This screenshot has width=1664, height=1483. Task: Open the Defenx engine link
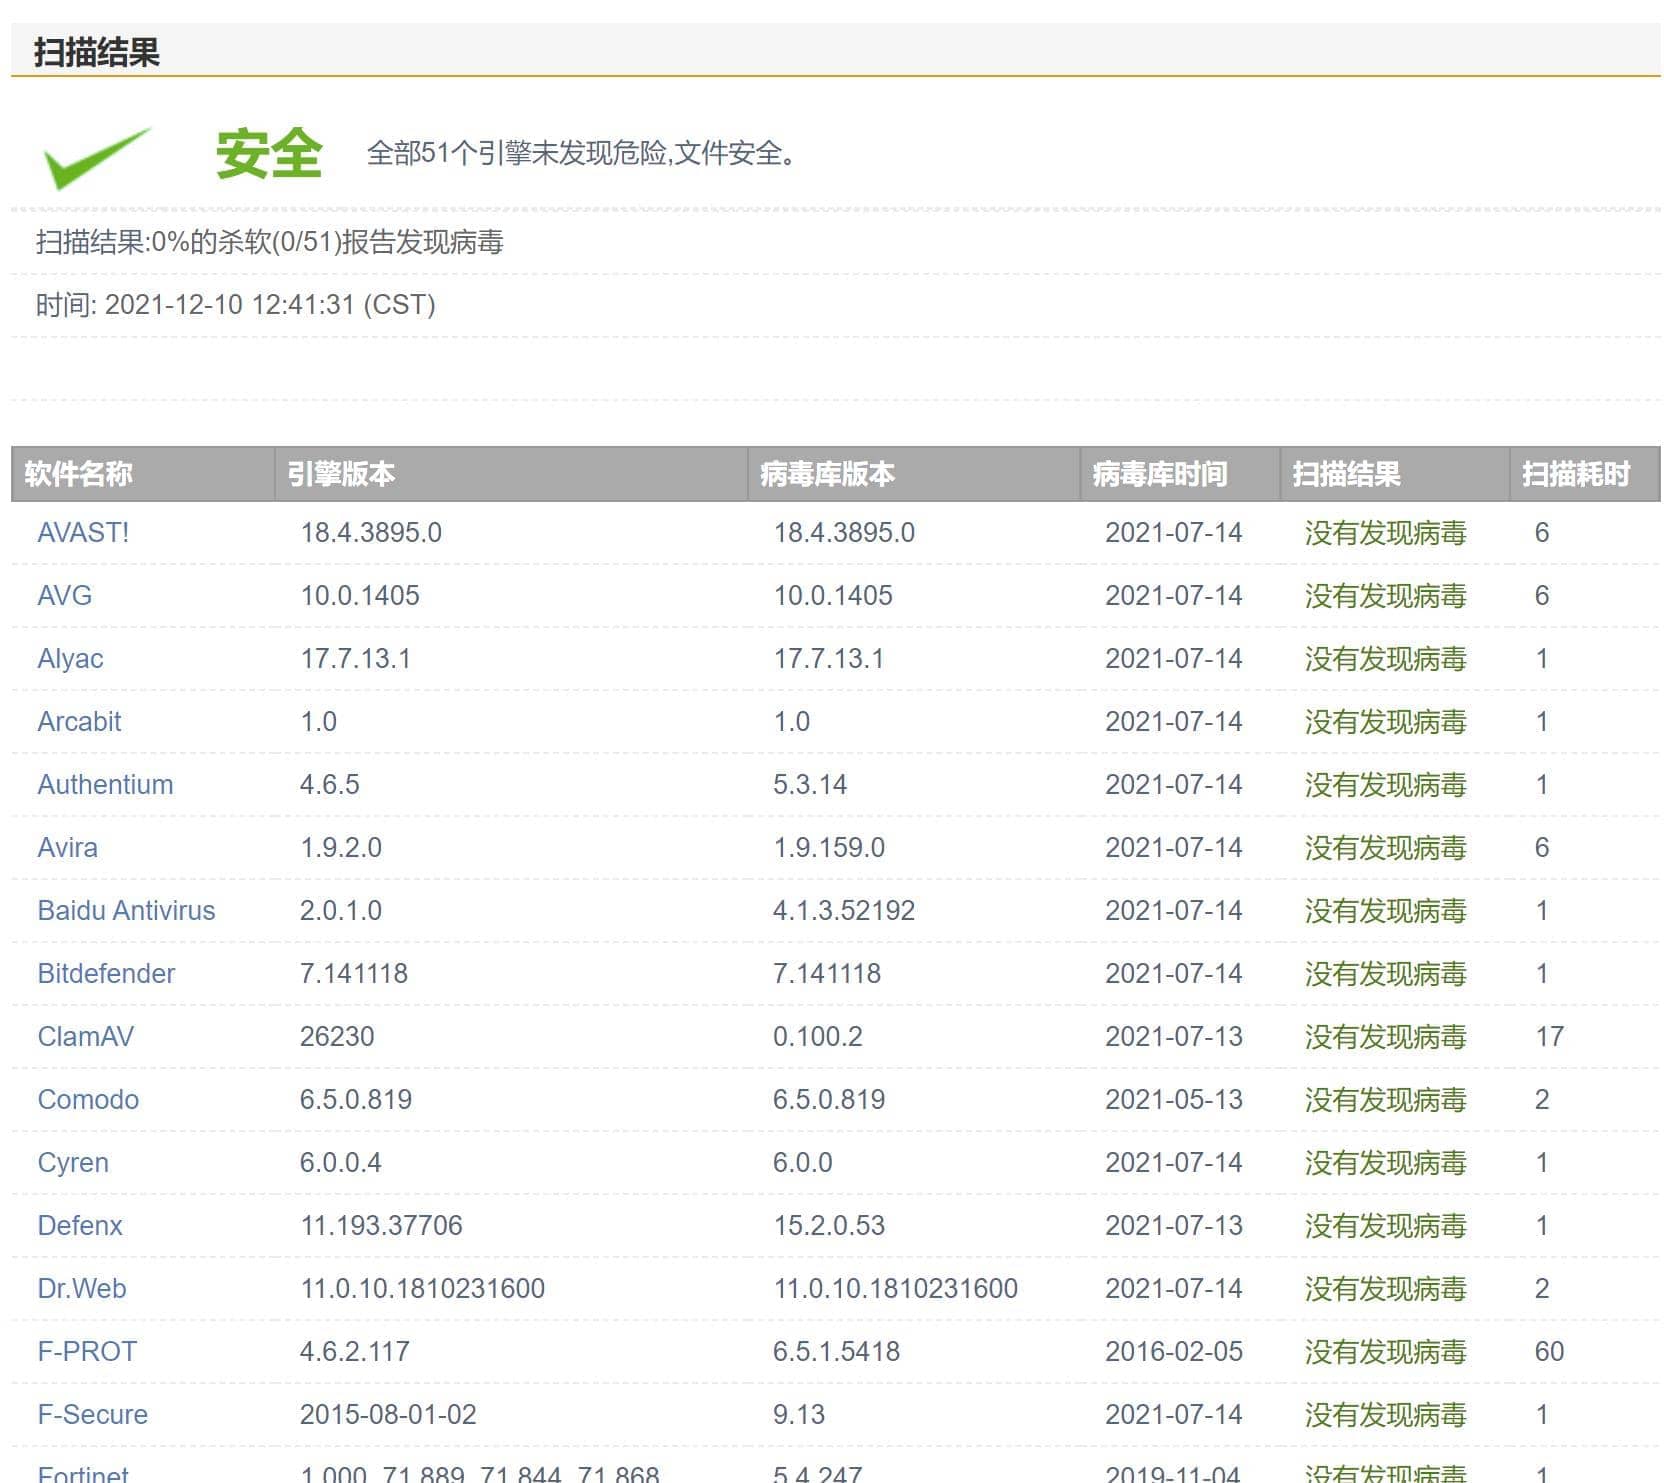[x=80, y=1225]
